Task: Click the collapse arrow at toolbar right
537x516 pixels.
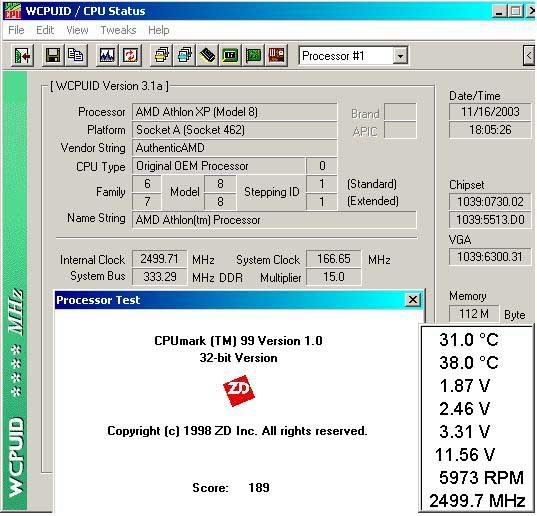Action: (x=529, y=55)
